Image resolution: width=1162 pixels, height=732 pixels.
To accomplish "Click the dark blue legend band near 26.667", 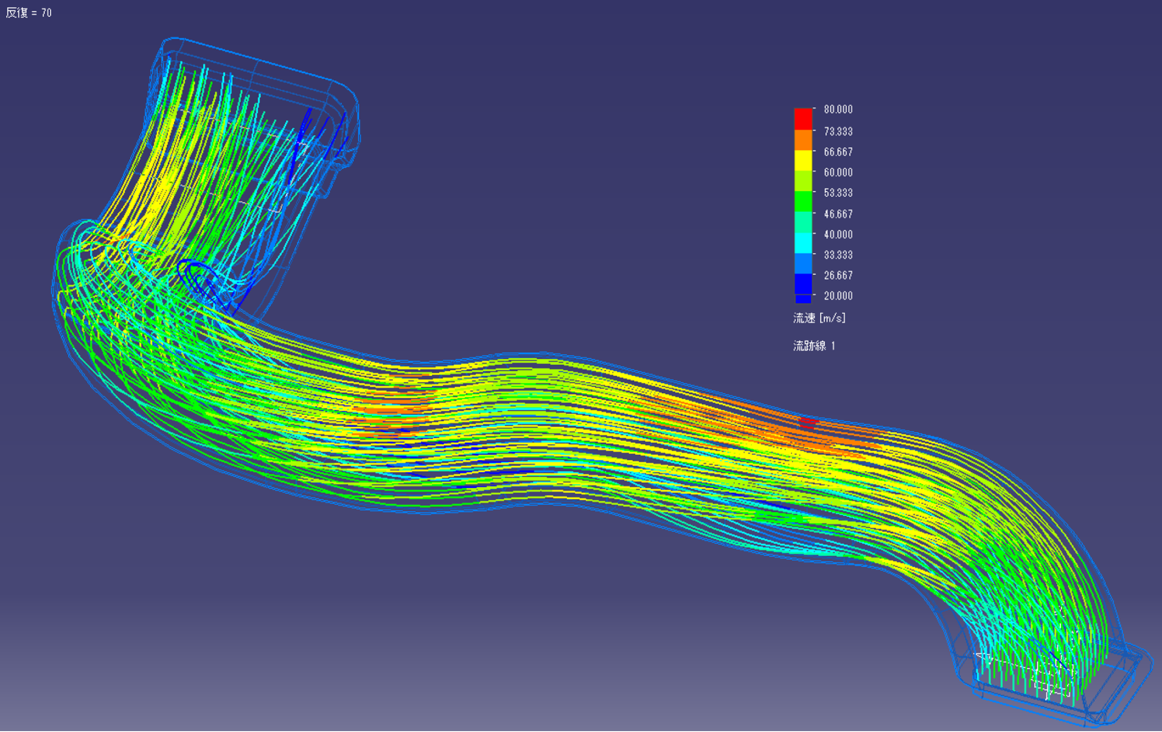I will click(x=803, y=284).
